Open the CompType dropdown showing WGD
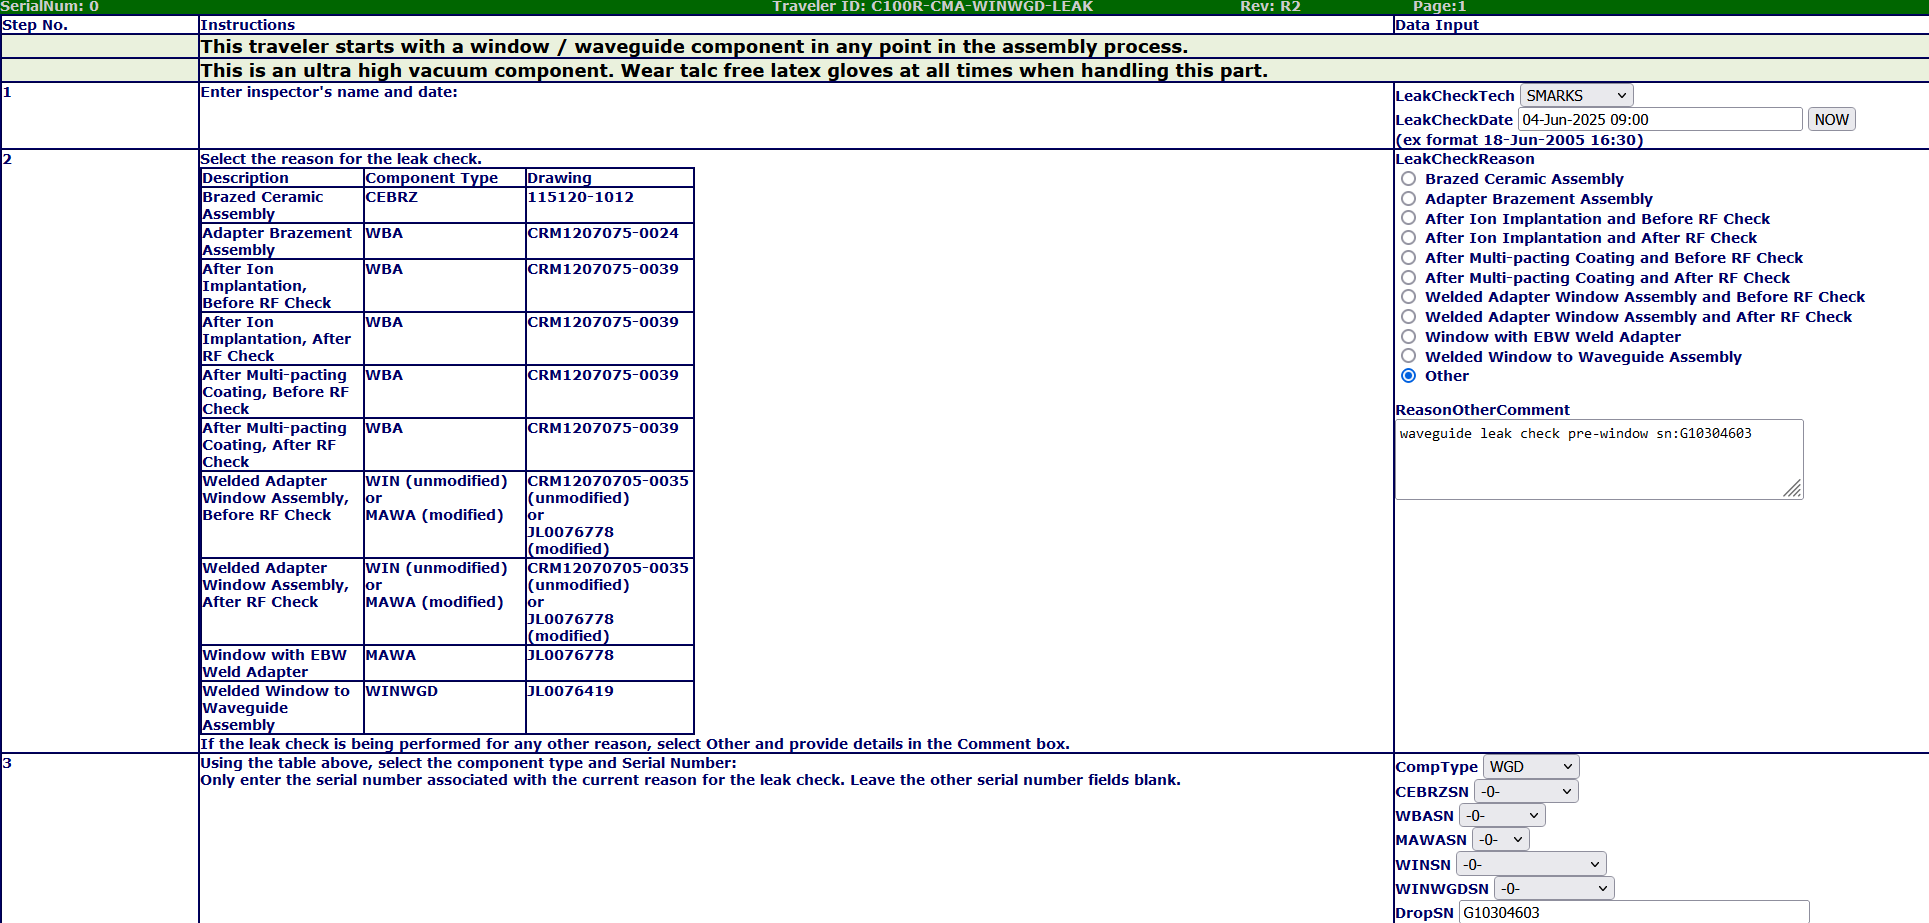Image resolution: width=1929 pixels, height=923 pixels. 1531,767
